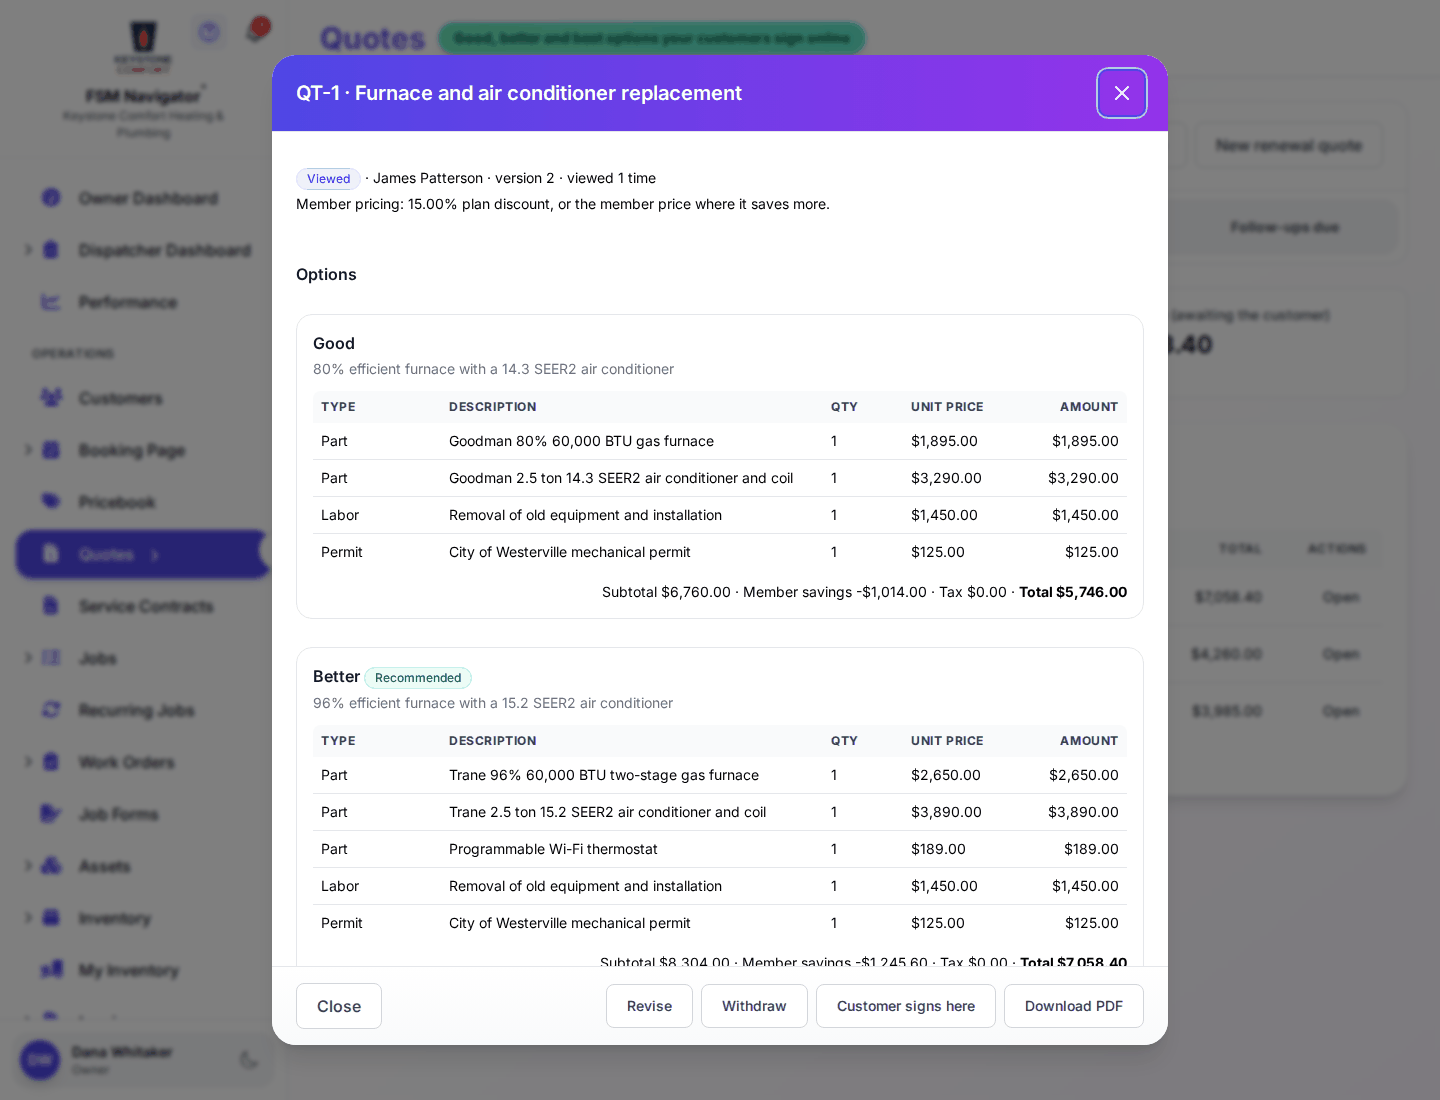Download the quote PDF
This screenshot has width=1440, height=1100.
tap(1074, 1006)
